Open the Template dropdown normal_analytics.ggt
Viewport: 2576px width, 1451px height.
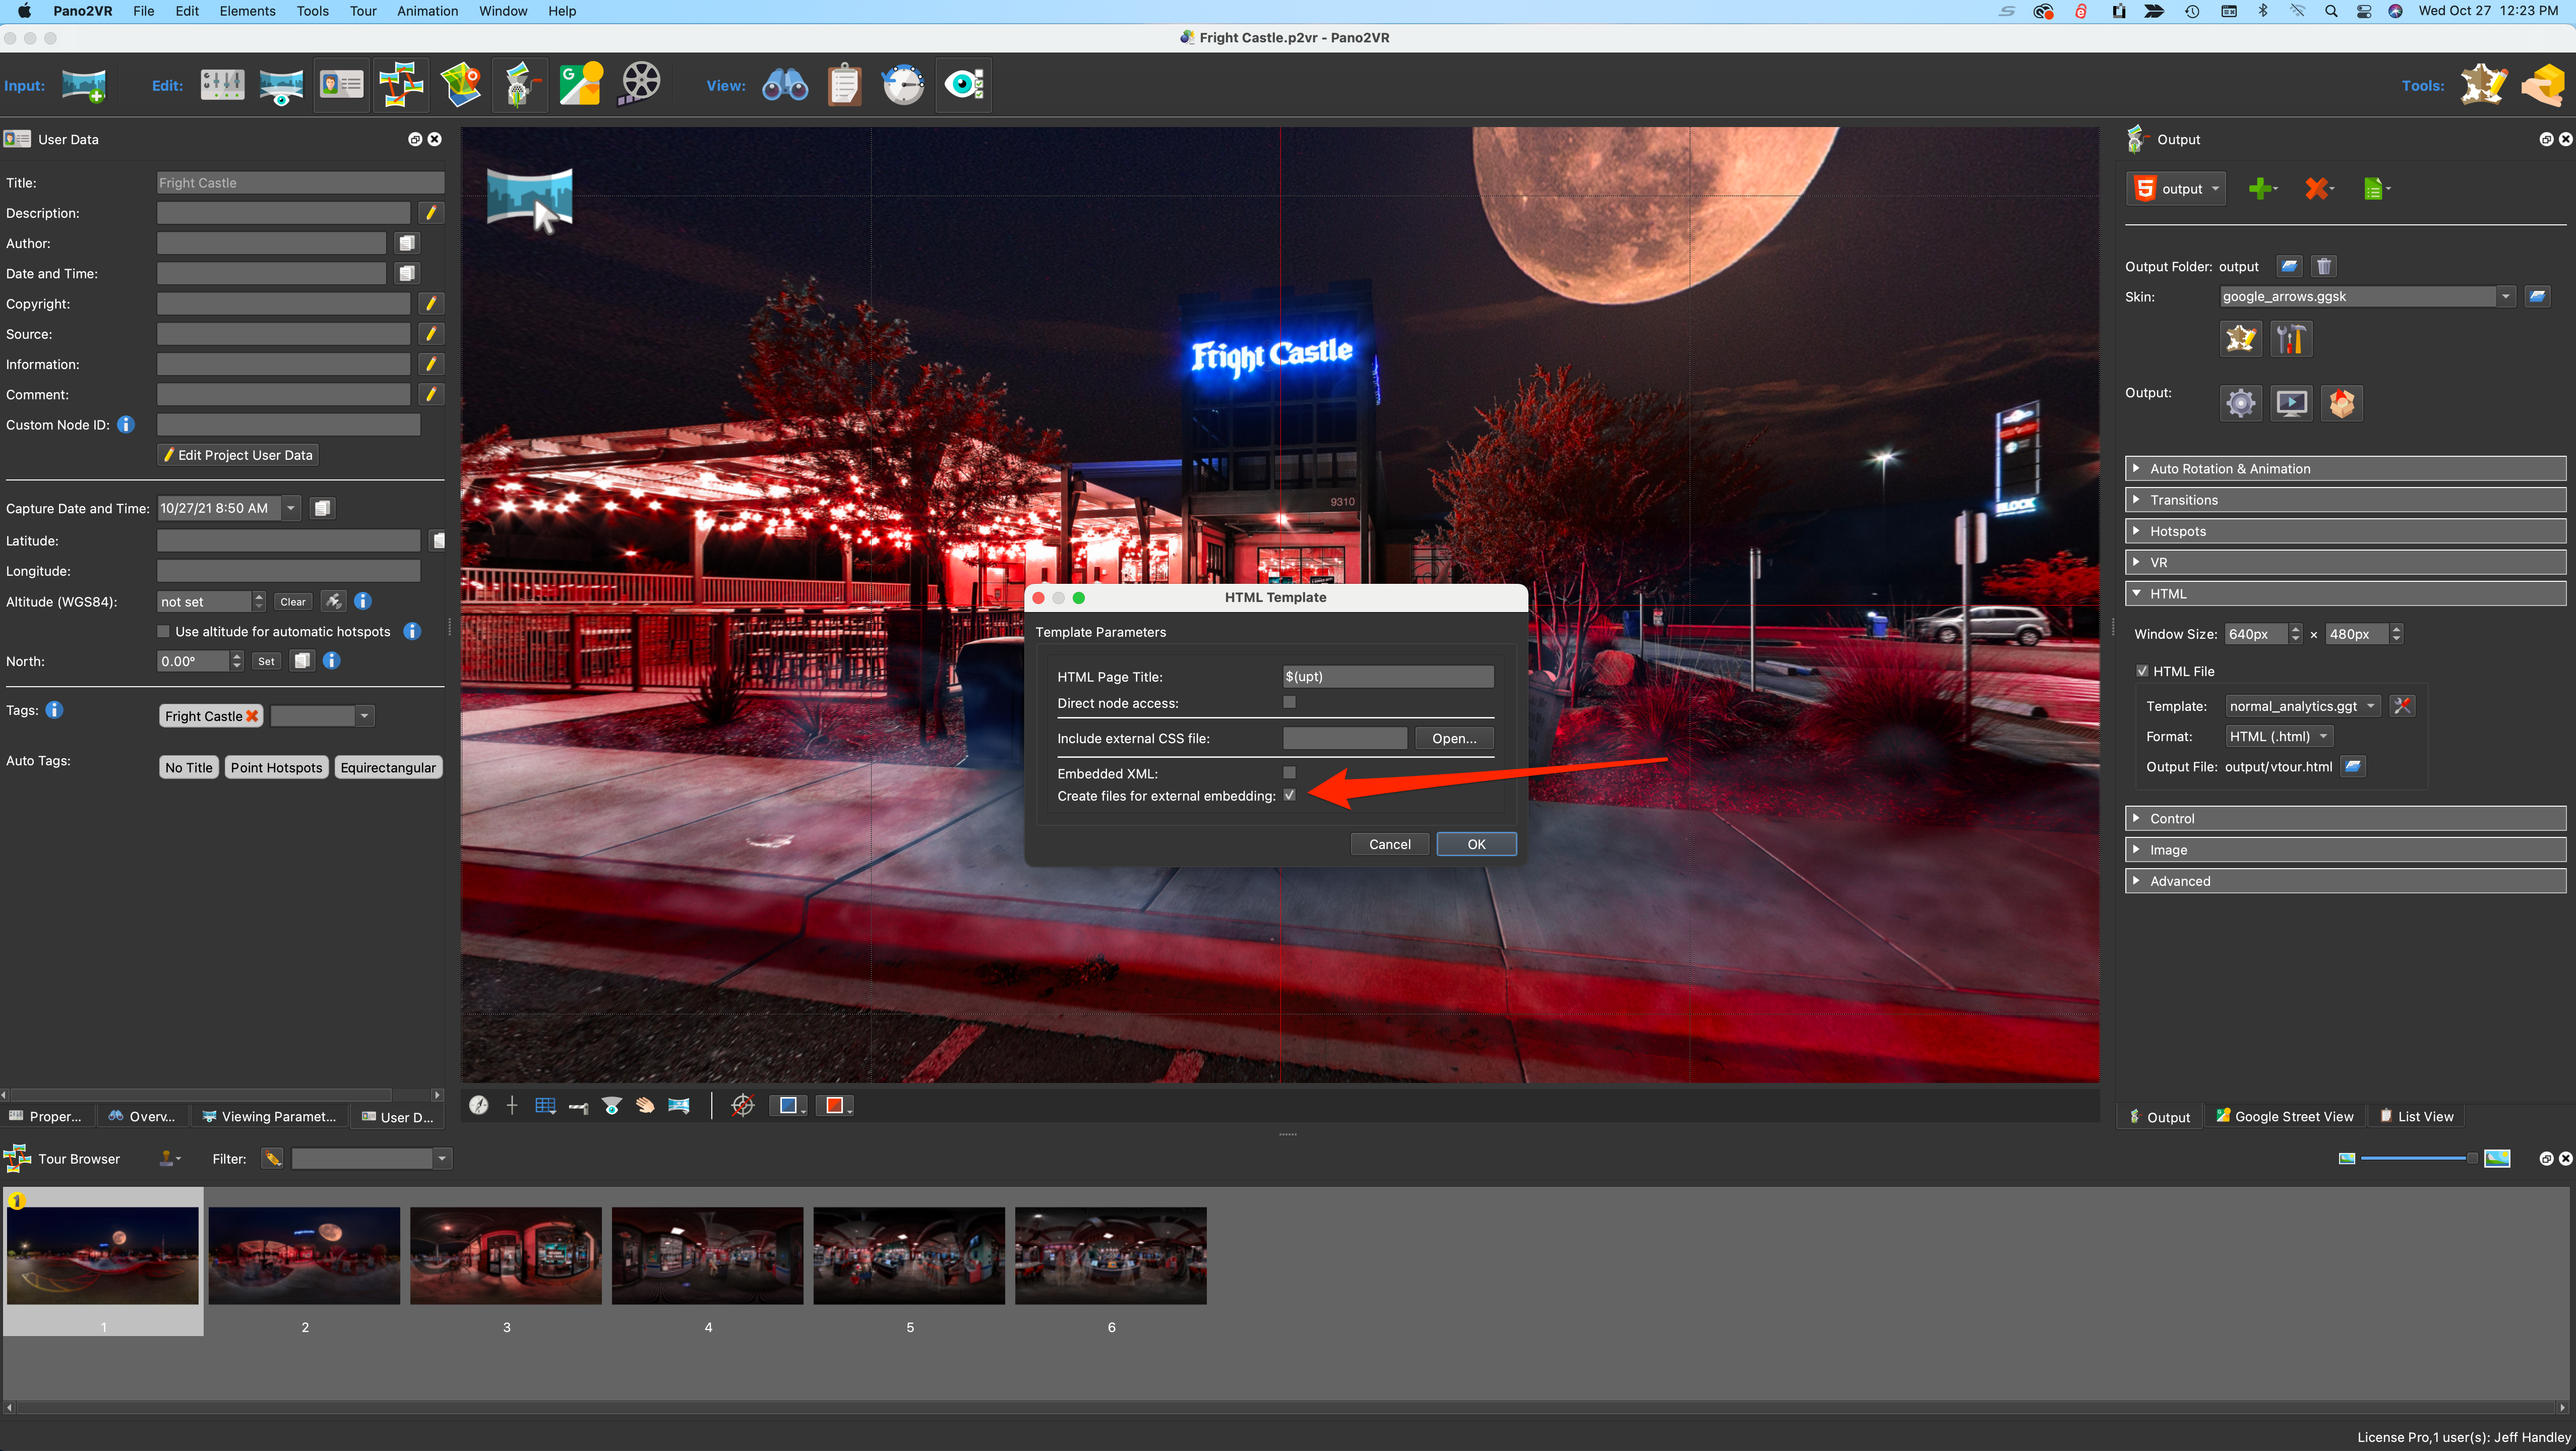click(2302, 706)
